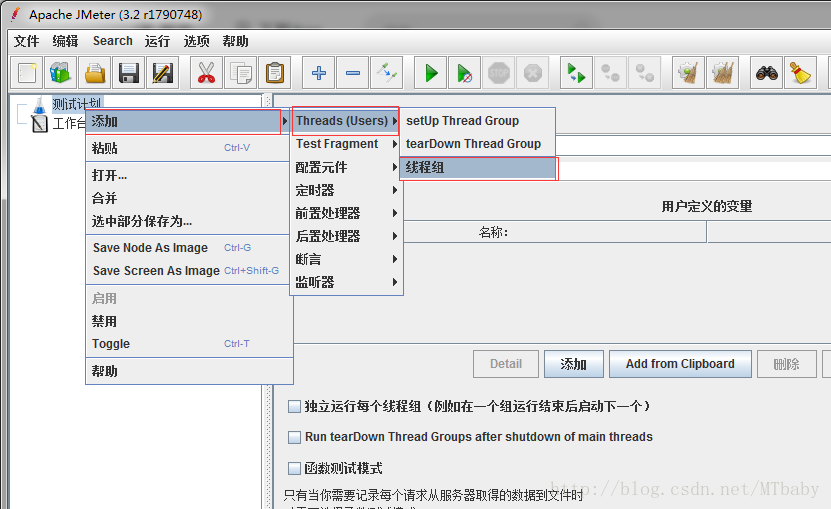
Task: Expand the 配置元件 submenu
Action: point(347,167)
